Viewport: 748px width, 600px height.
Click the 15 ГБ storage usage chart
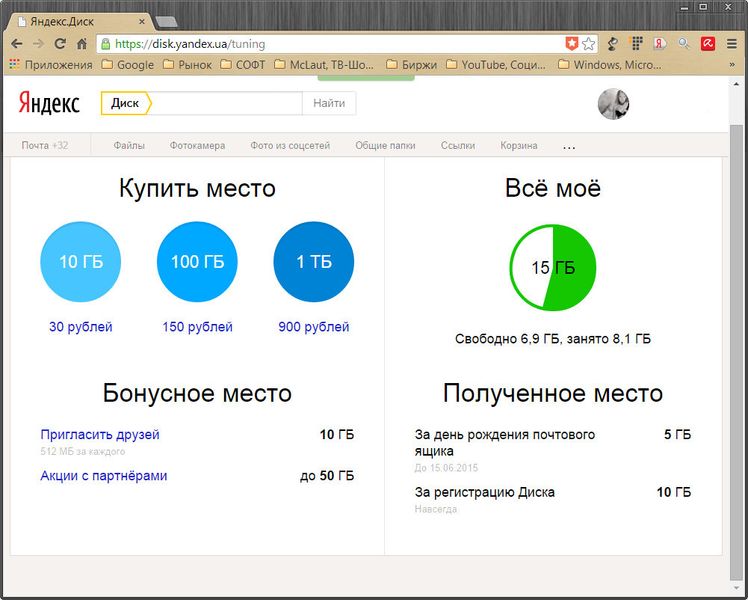coord(553,267)
